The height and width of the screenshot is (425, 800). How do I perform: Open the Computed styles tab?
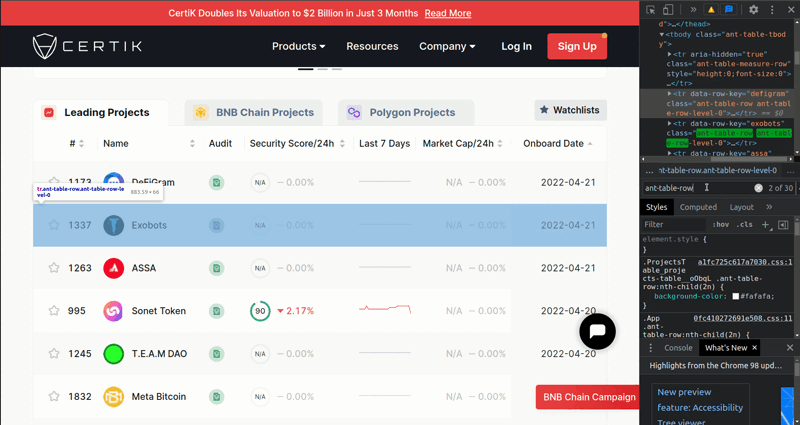[698, 207]
